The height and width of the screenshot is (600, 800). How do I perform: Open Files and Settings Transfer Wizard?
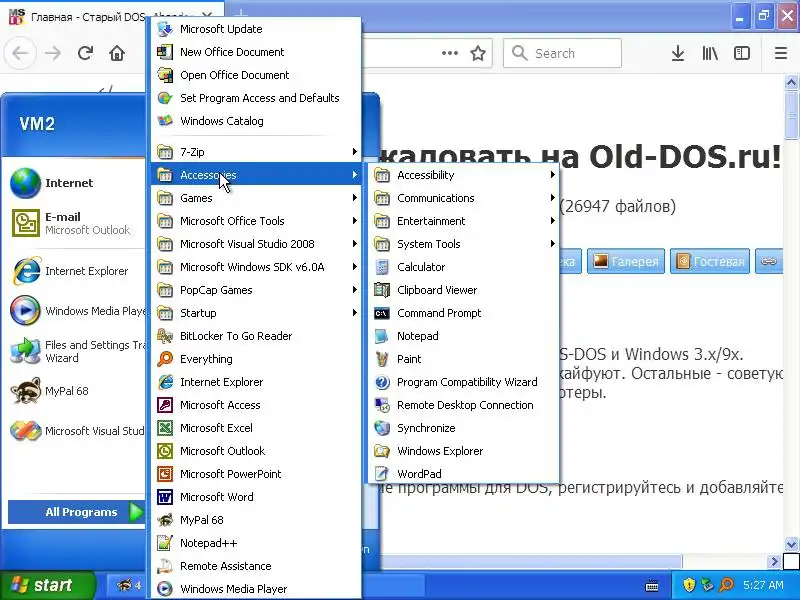(77, 351)
